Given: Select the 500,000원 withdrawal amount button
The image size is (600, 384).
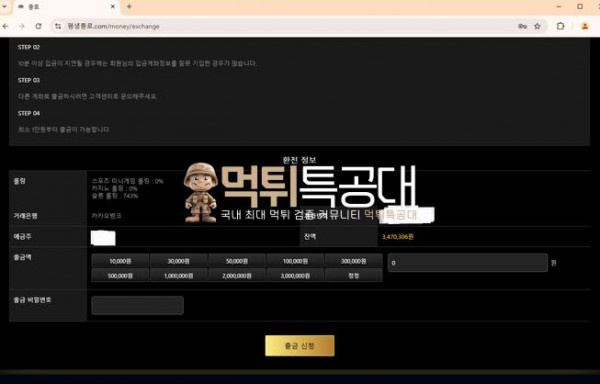Looking at the screenshot, I should (120, 275).
